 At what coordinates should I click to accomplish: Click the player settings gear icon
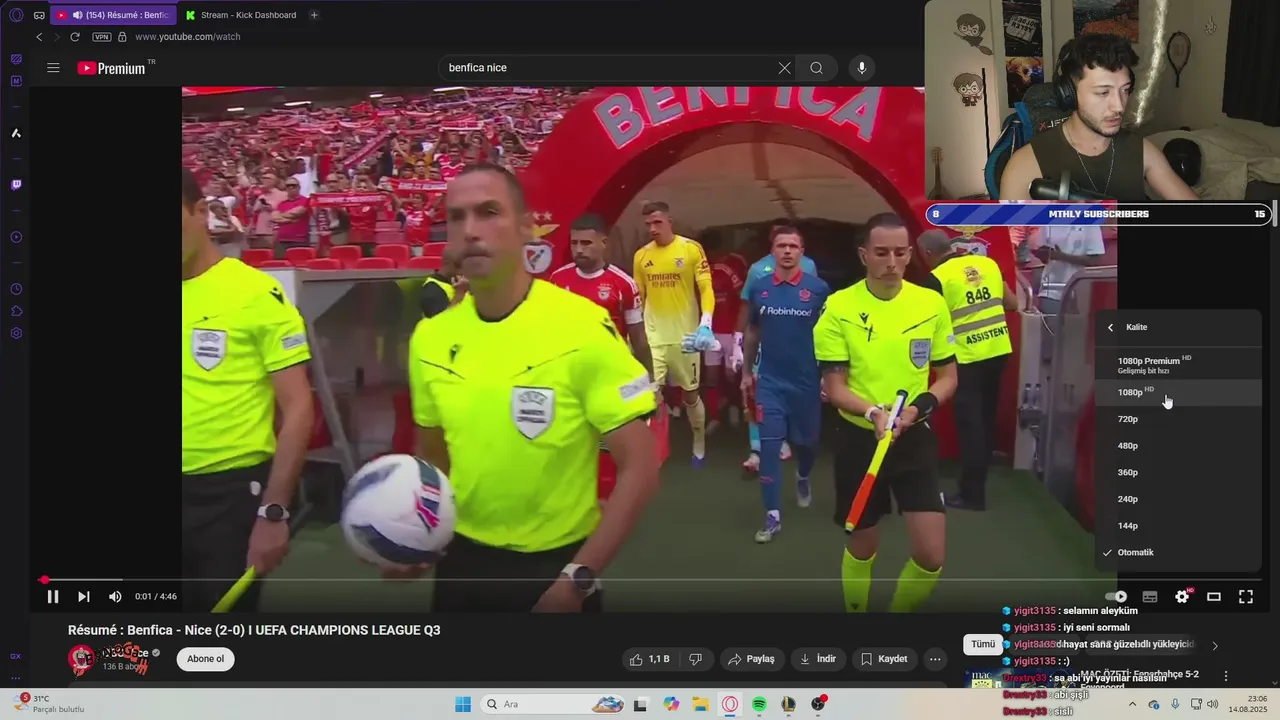(1182, 597)
